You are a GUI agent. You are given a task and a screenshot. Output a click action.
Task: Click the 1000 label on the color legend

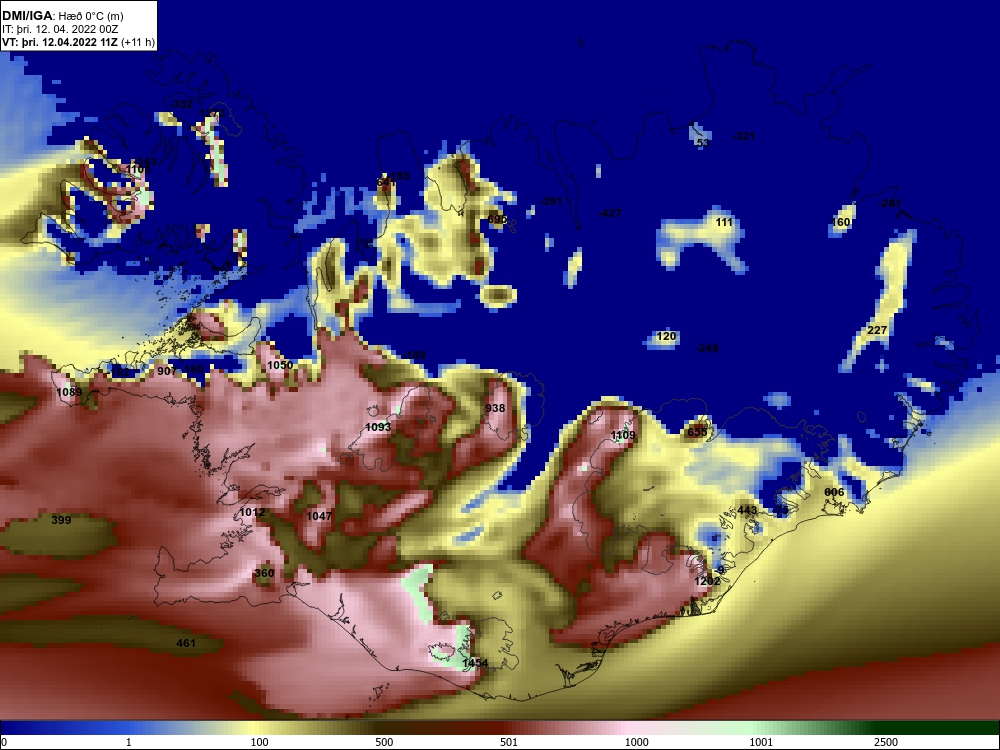click(636, 742)
